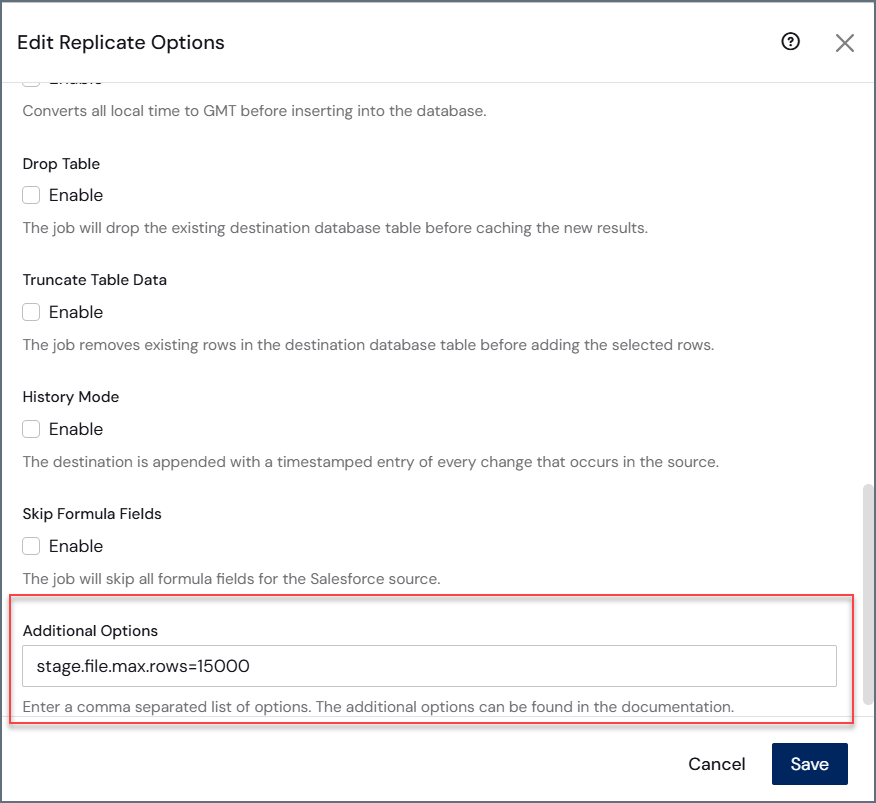
Task: Click the Truncate Table Data heading
Action: 95,279
